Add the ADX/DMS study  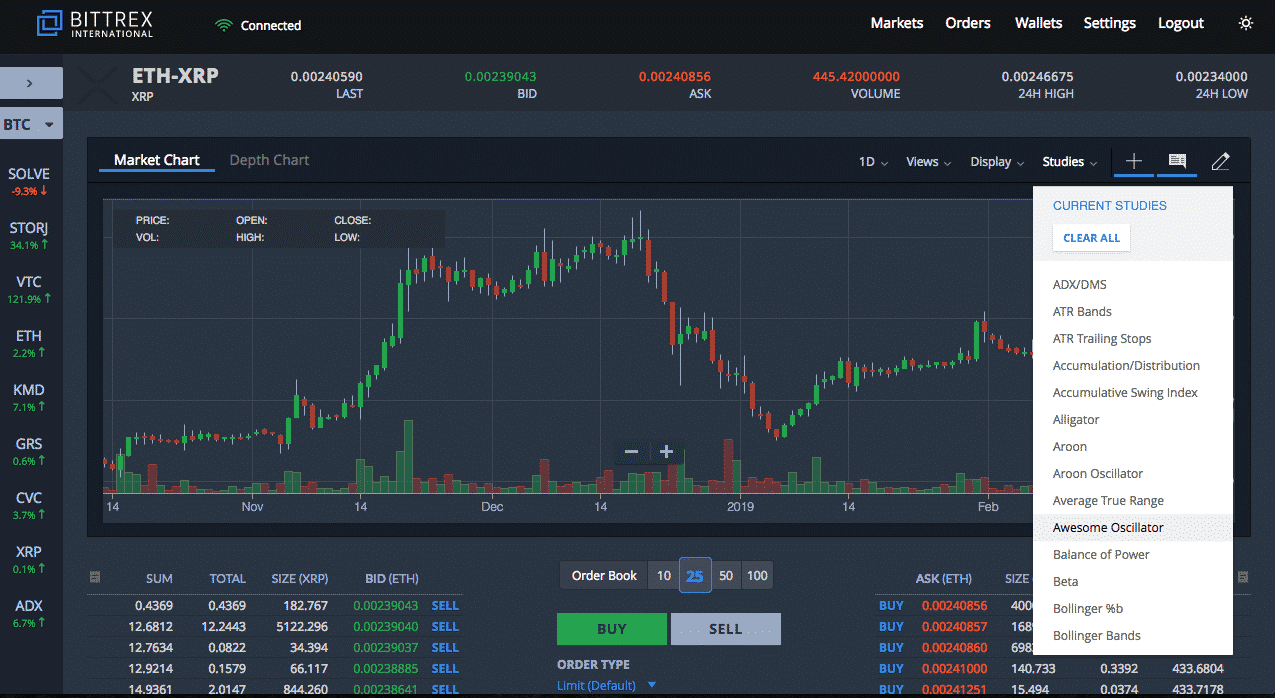pos(1133,285)
